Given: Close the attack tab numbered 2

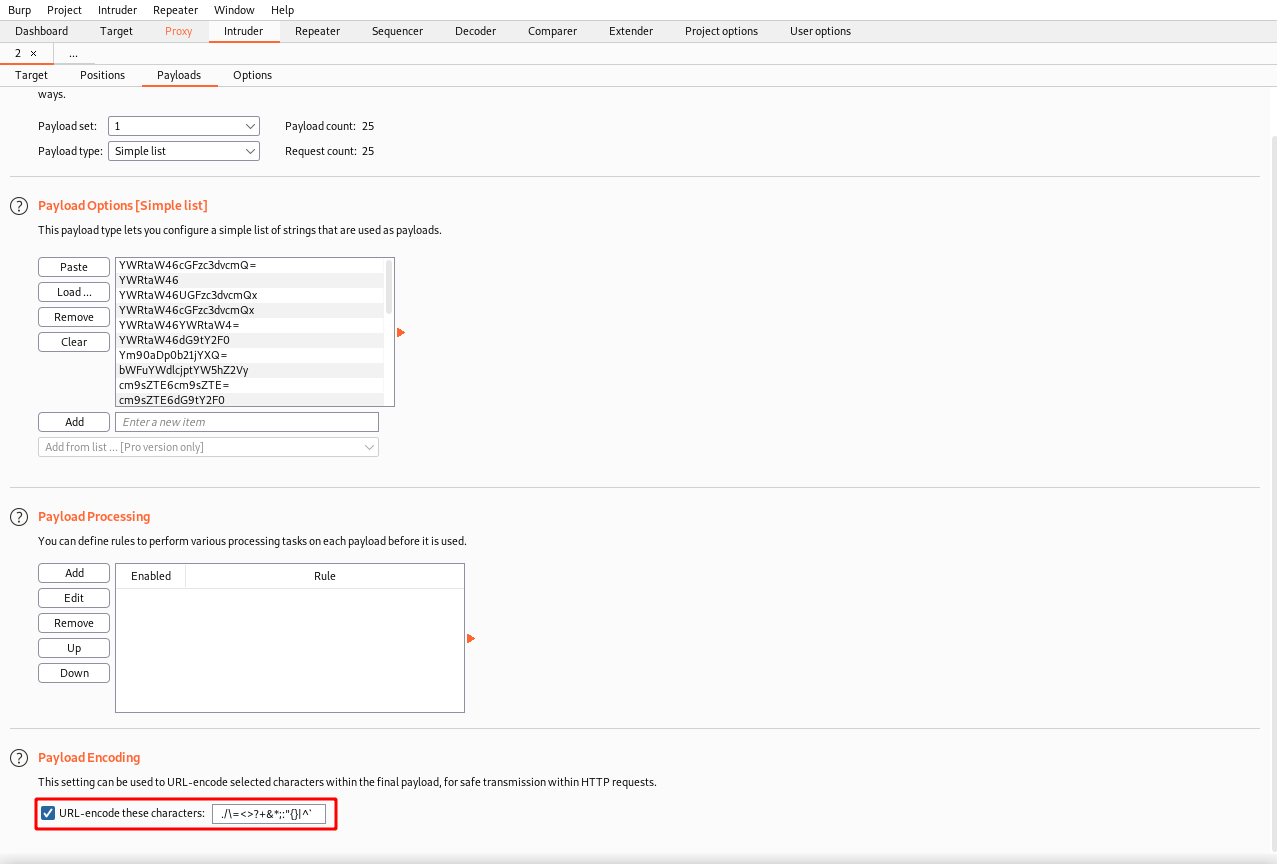Looking at the screenshot, I should click(33, 53).
